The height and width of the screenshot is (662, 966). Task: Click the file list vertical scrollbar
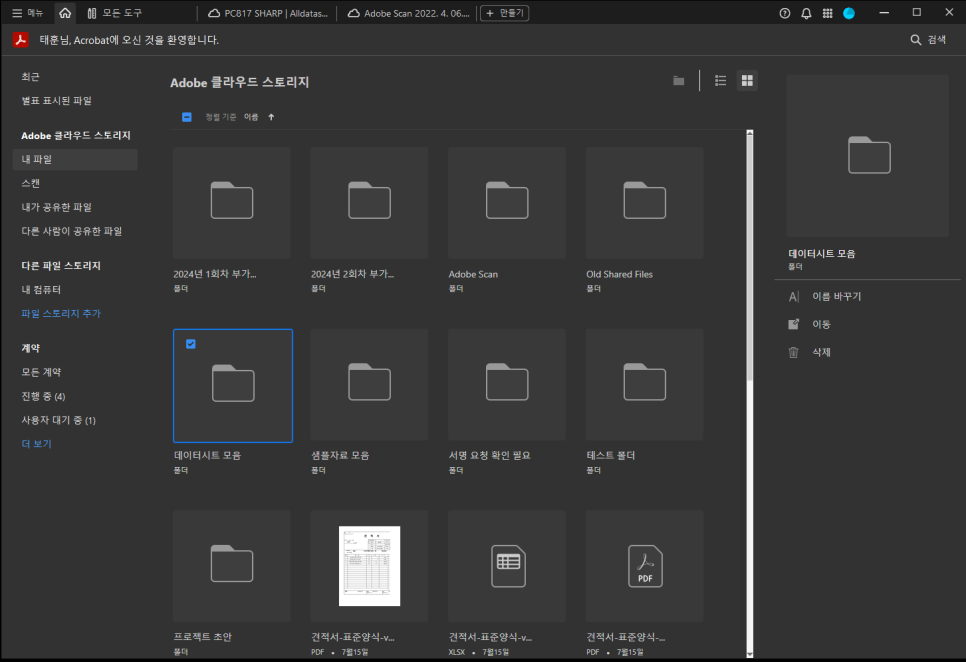(x=750, y=259)
